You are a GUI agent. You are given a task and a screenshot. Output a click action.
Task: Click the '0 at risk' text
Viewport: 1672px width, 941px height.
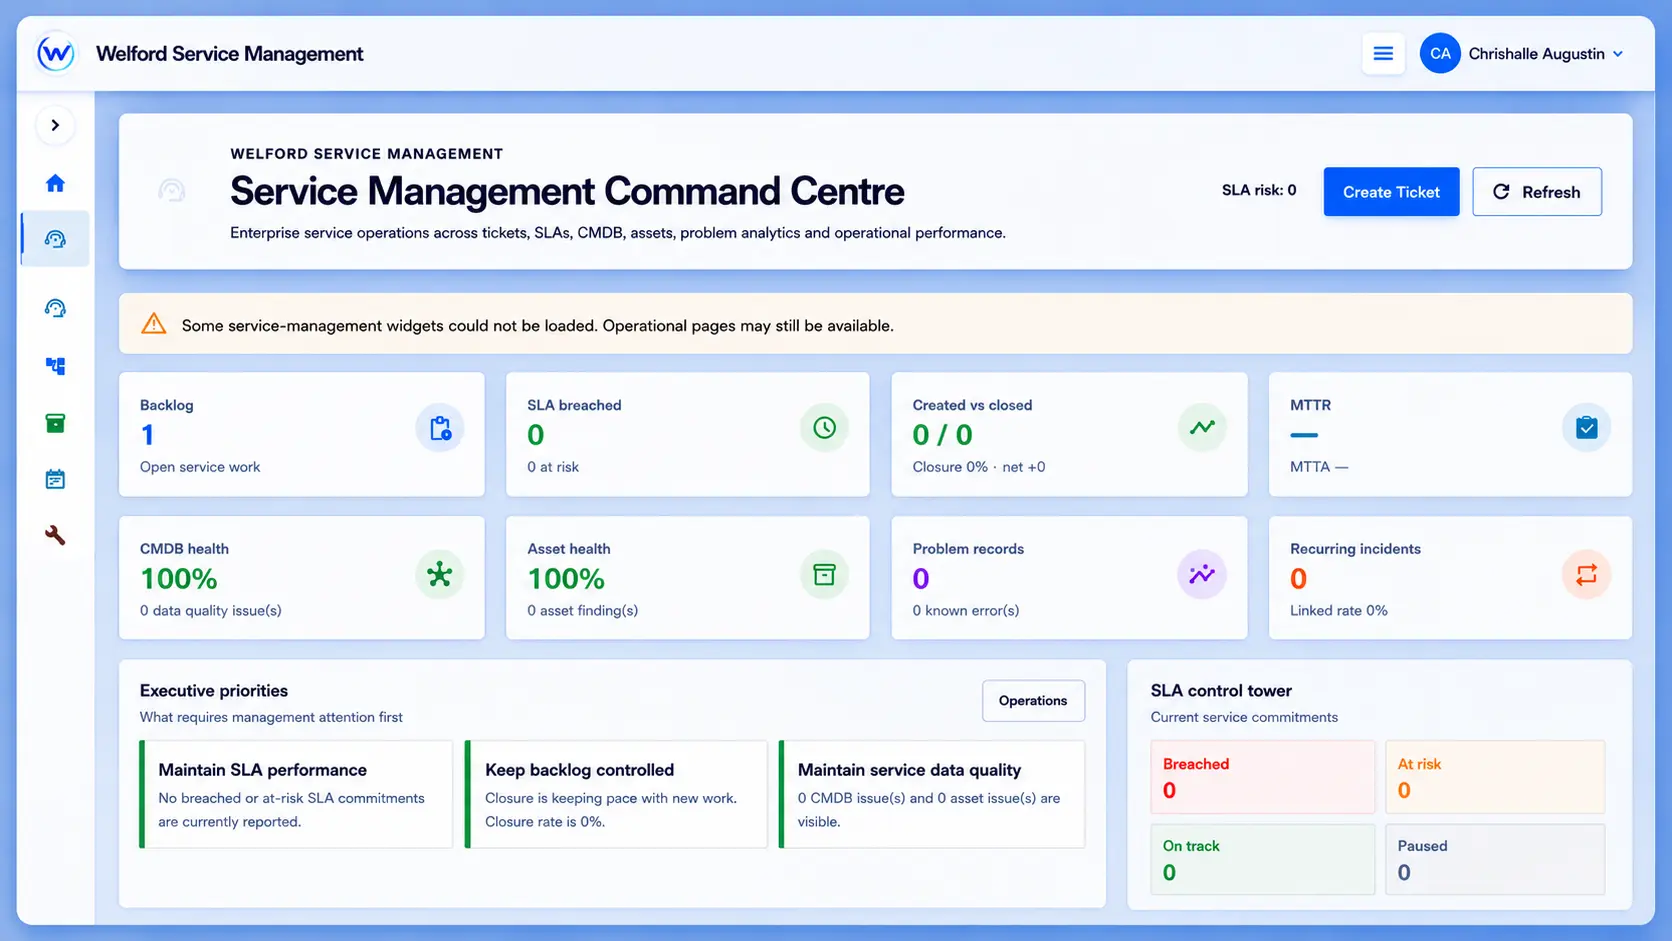(553, 467)
